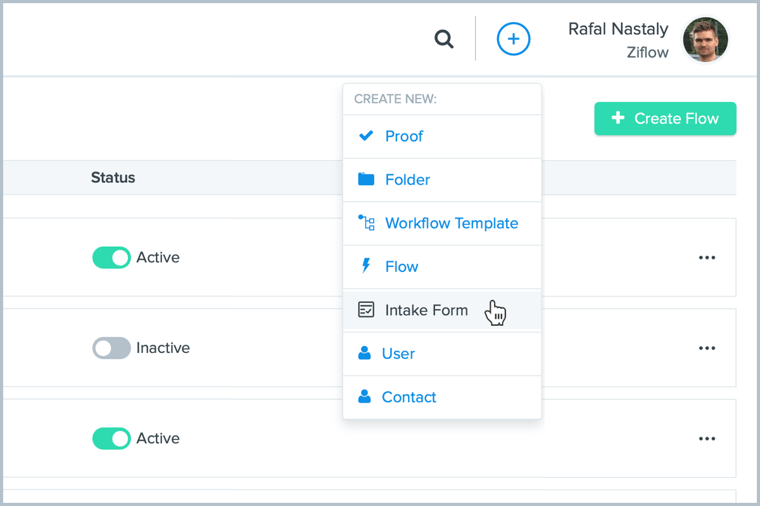Click the circled plus create icon
Viewport: 760px width, 506px height.
513,40
